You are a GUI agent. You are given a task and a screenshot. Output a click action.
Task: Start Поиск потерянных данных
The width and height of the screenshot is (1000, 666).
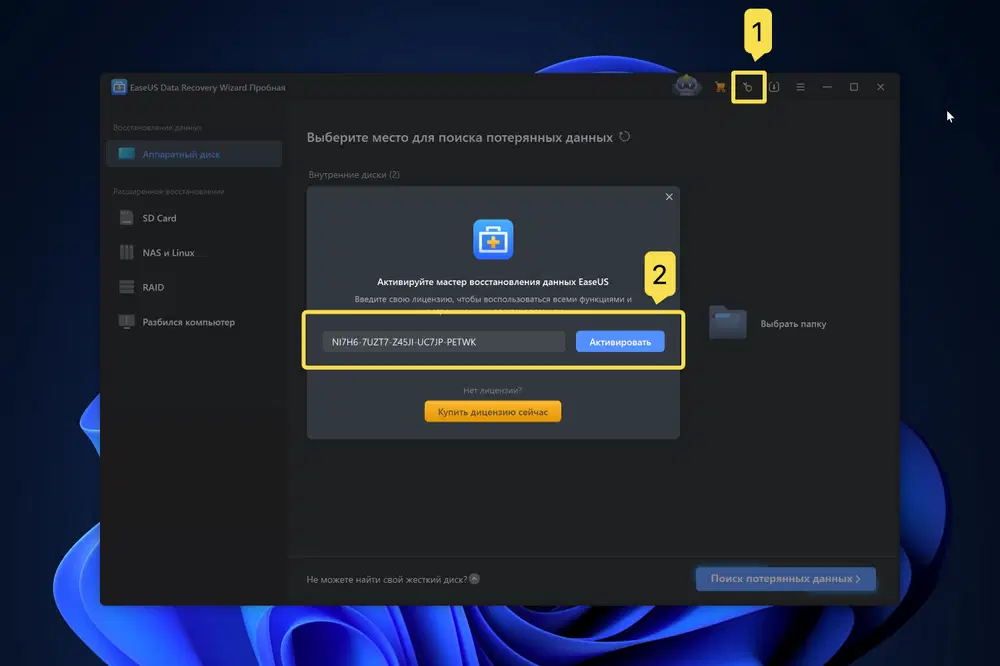[785, 579]
